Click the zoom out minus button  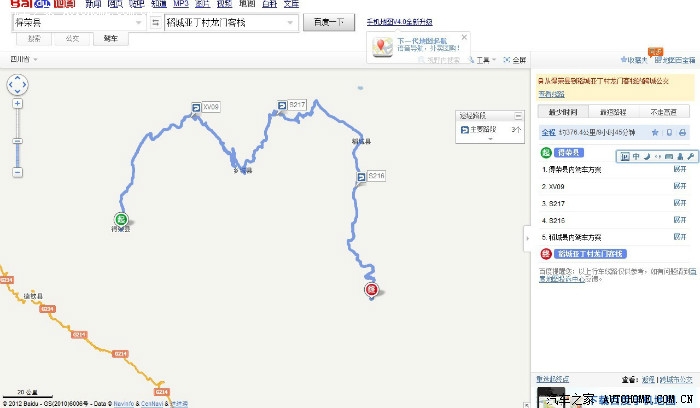click(17, 173)
